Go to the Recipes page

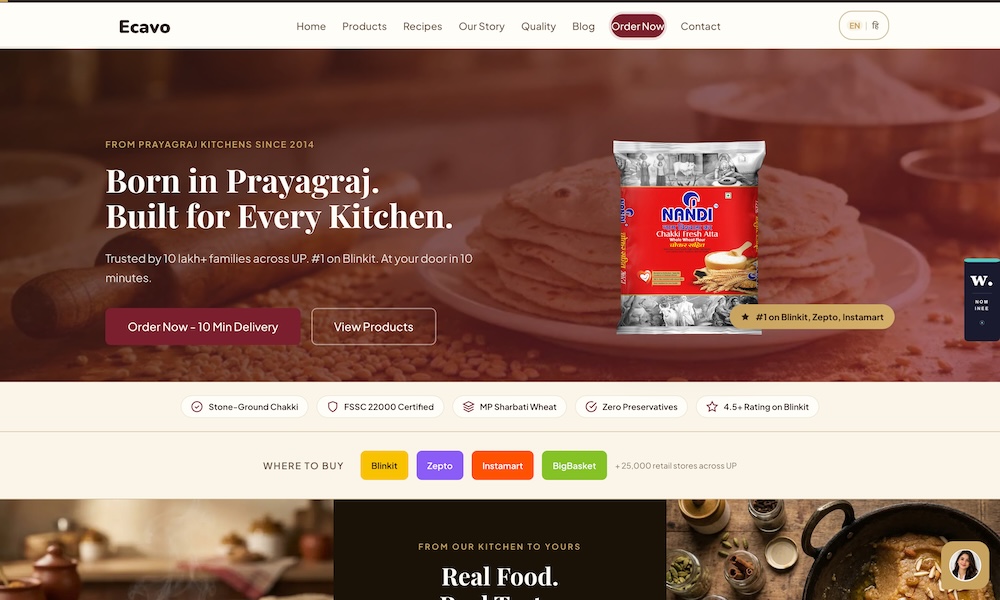pos(422,26)
